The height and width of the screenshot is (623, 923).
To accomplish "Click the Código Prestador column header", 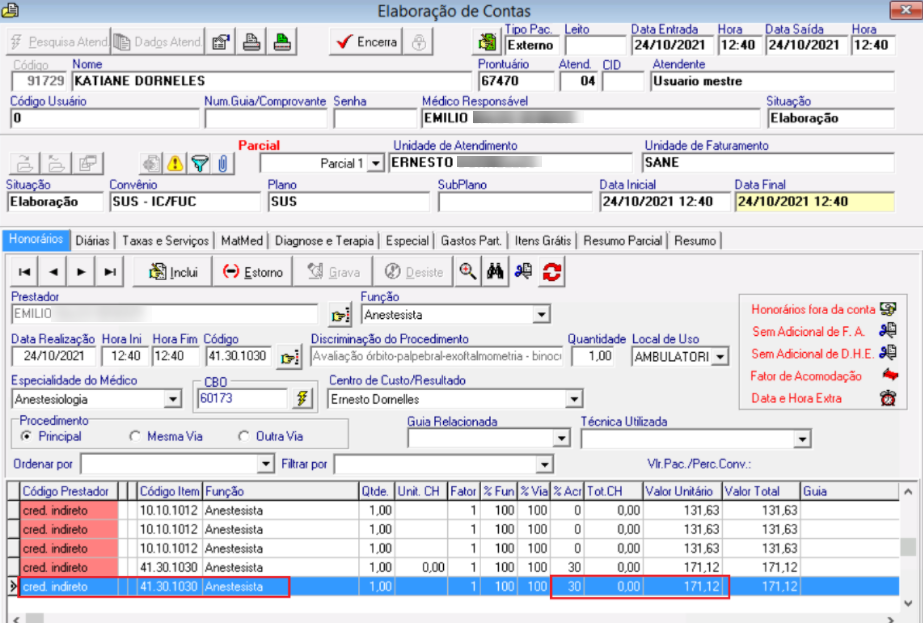I will coord(68,491).
